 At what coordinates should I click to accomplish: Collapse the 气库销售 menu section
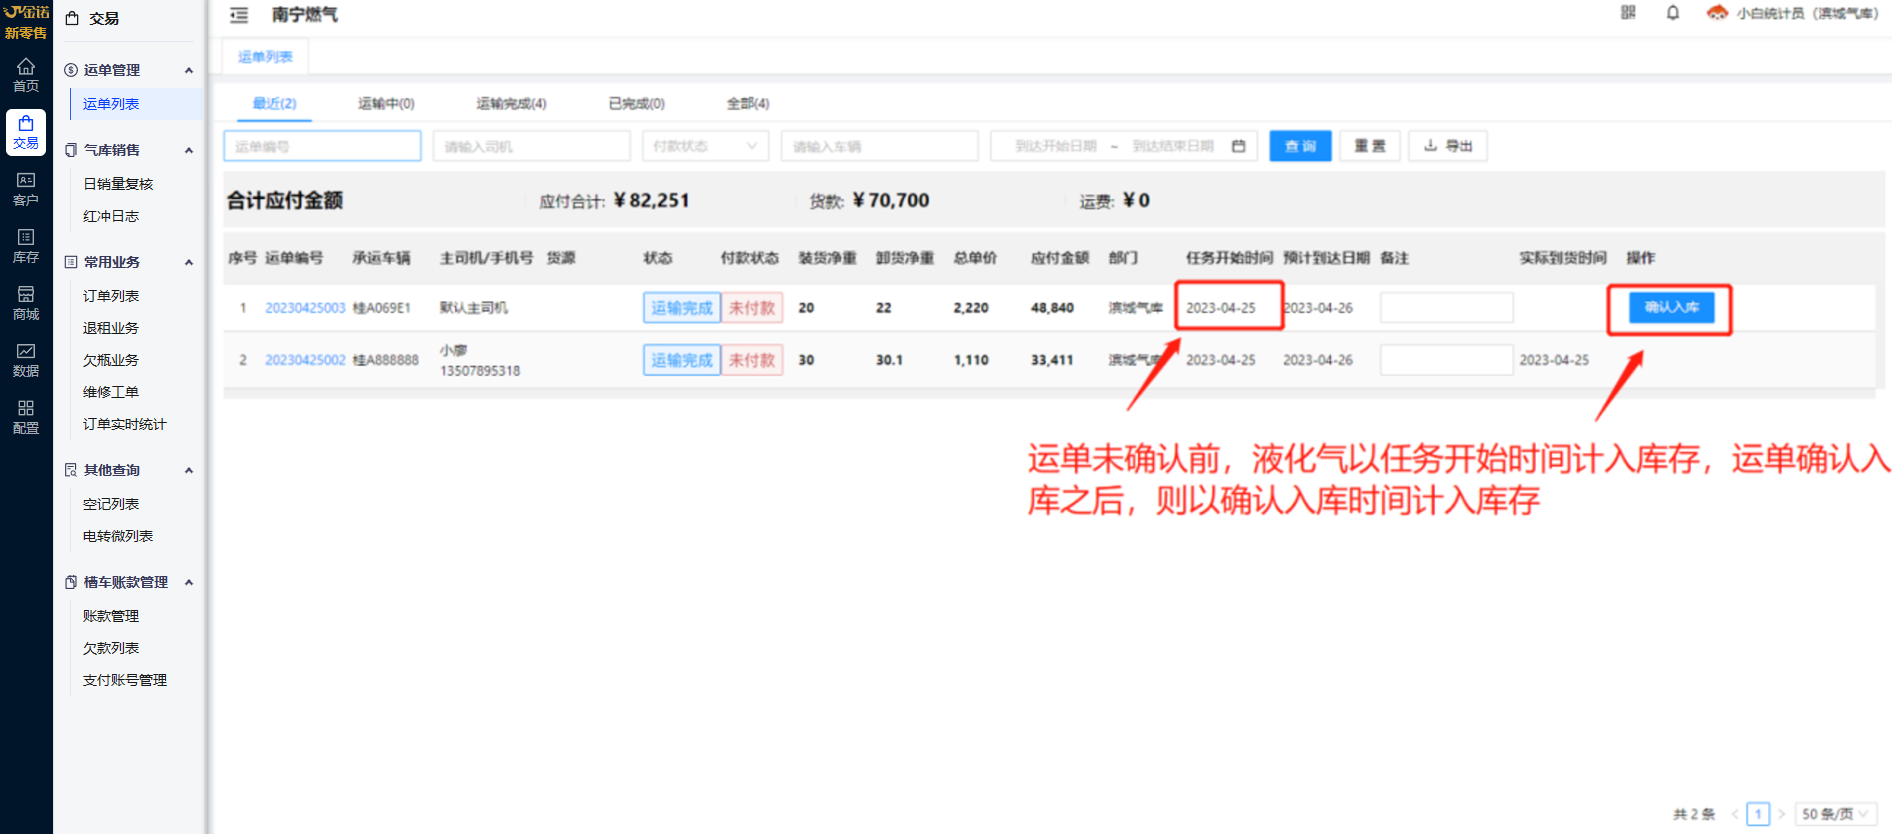tap(188, 150)
